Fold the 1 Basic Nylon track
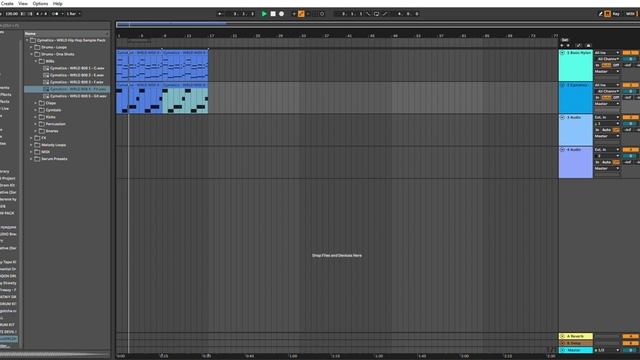640x360 pixels. point(562,53)
